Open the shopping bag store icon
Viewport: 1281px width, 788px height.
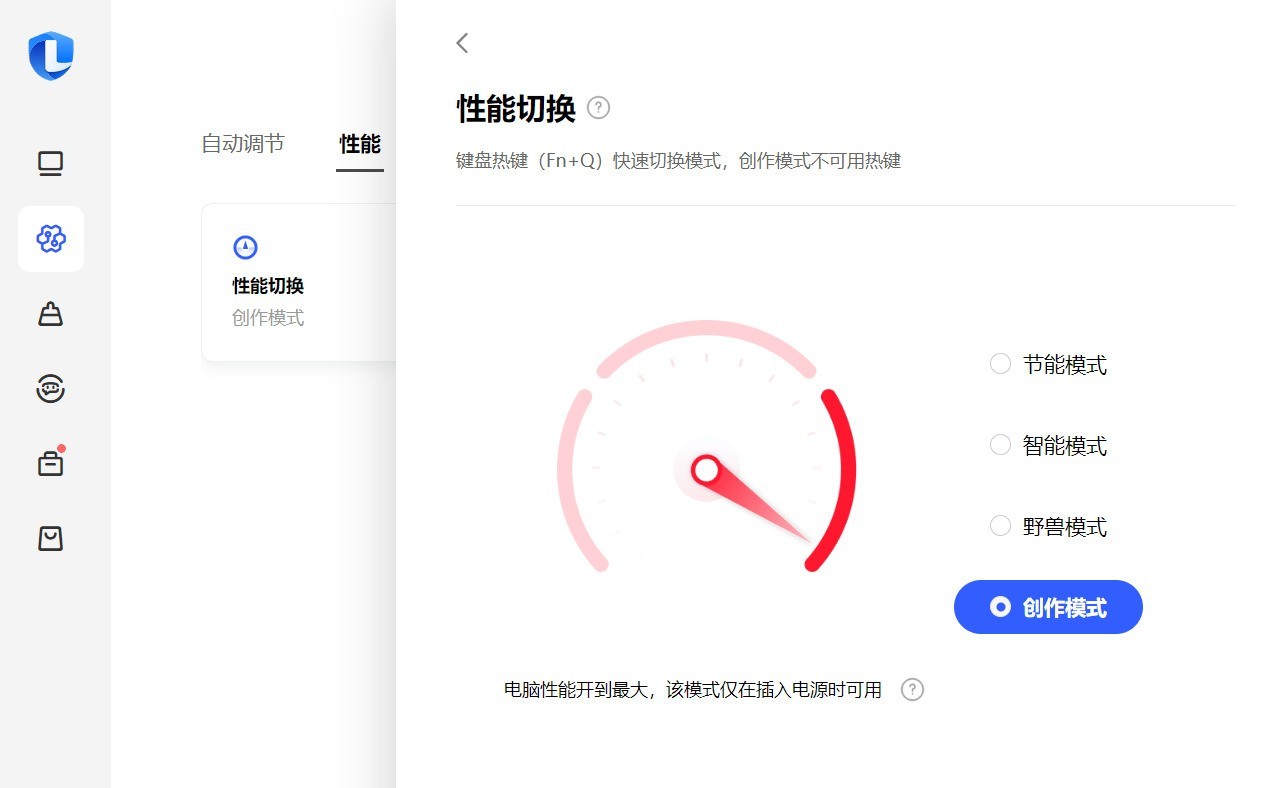tap(50, 539)
